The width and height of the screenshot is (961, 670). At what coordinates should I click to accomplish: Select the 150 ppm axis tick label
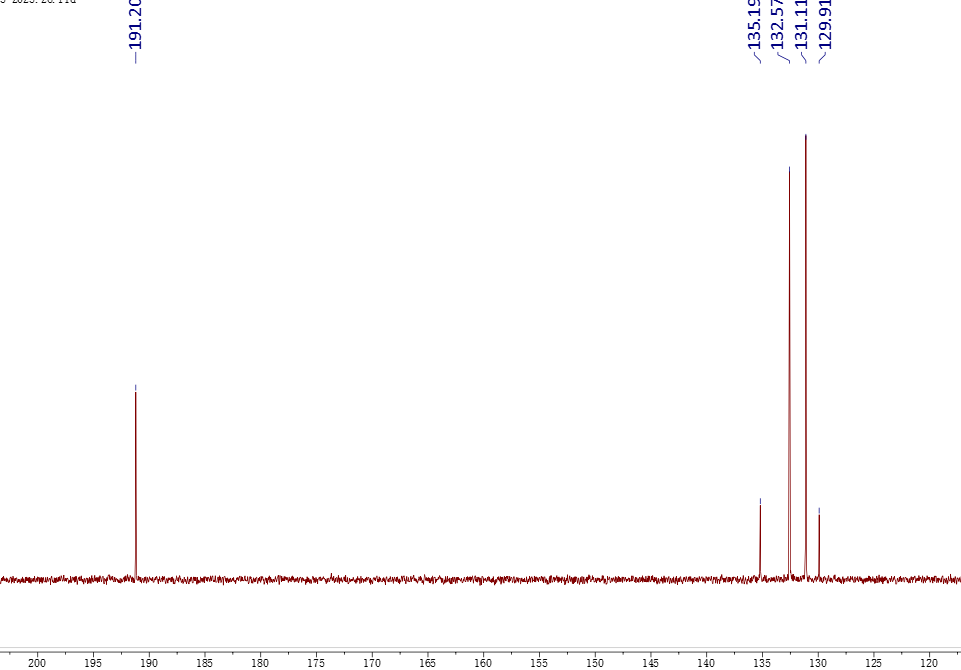click(x=595, y=662)
